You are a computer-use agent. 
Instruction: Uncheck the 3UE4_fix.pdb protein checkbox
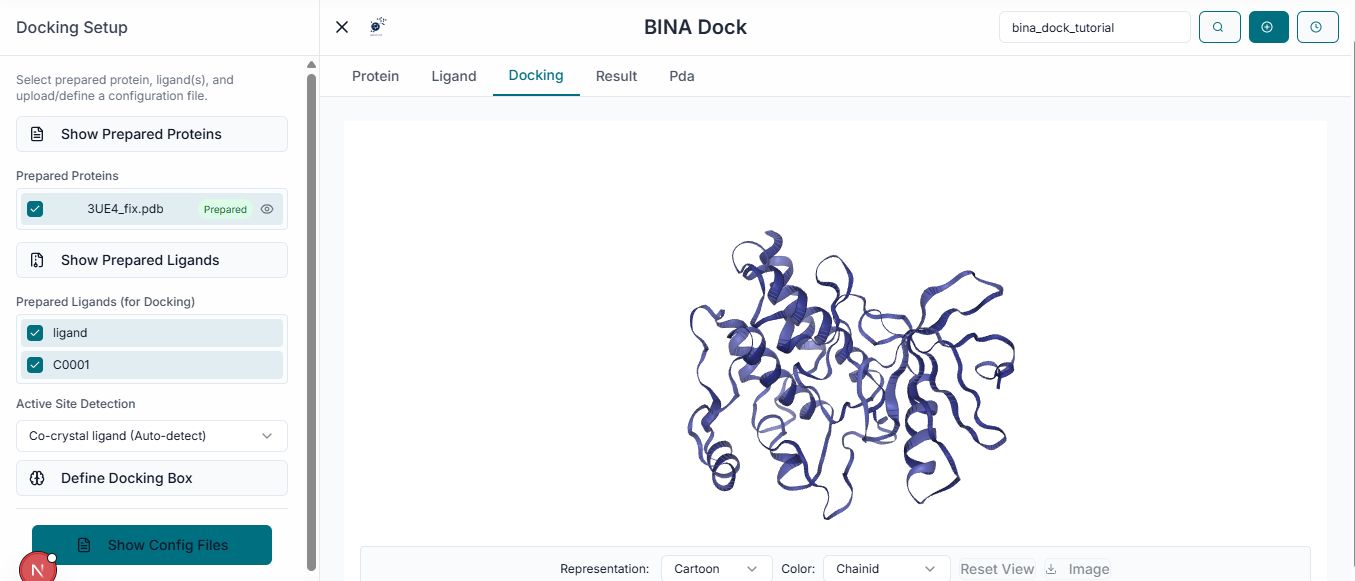(x=34, y=209)
